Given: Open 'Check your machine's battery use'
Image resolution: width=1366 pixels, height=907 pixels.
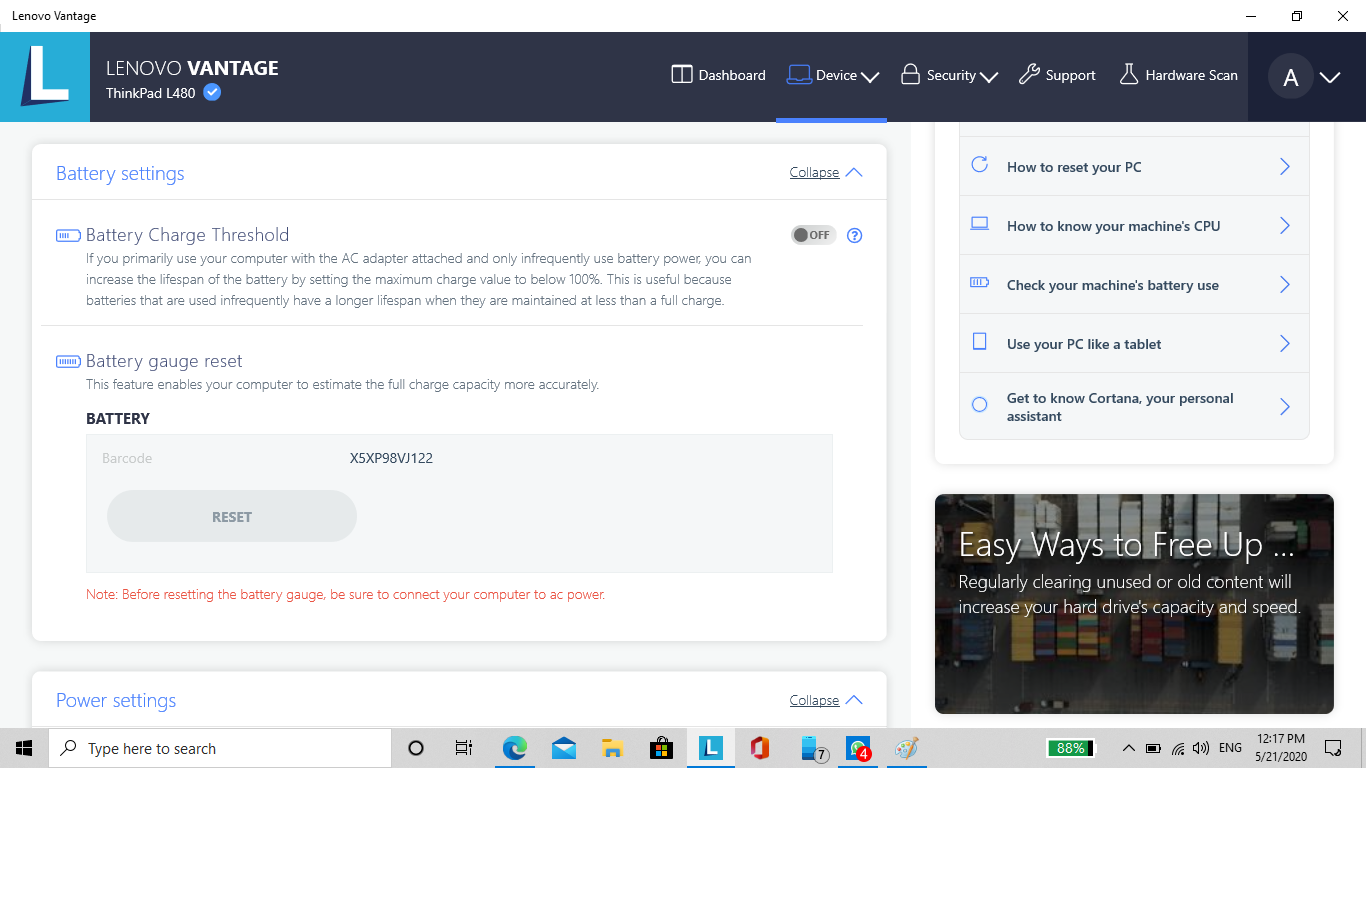Looking at the screenshot, I should pos(1134,284).
